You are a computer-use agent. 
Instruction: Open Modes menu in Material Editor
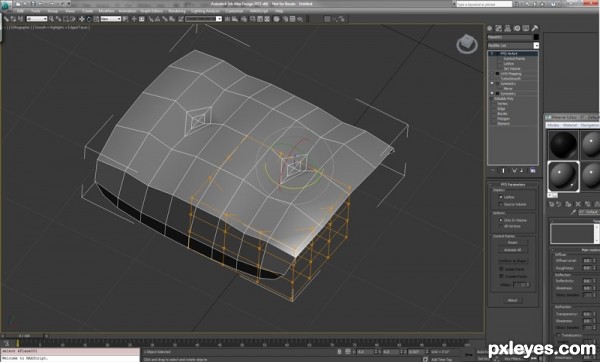tap(553, 125)
